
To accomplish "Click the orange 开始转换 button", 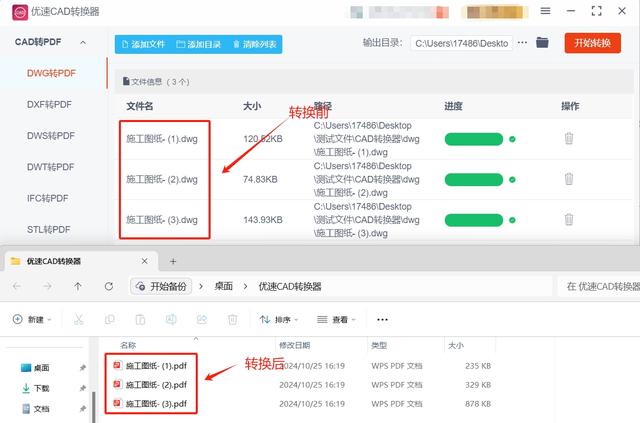I will [593, 43].
